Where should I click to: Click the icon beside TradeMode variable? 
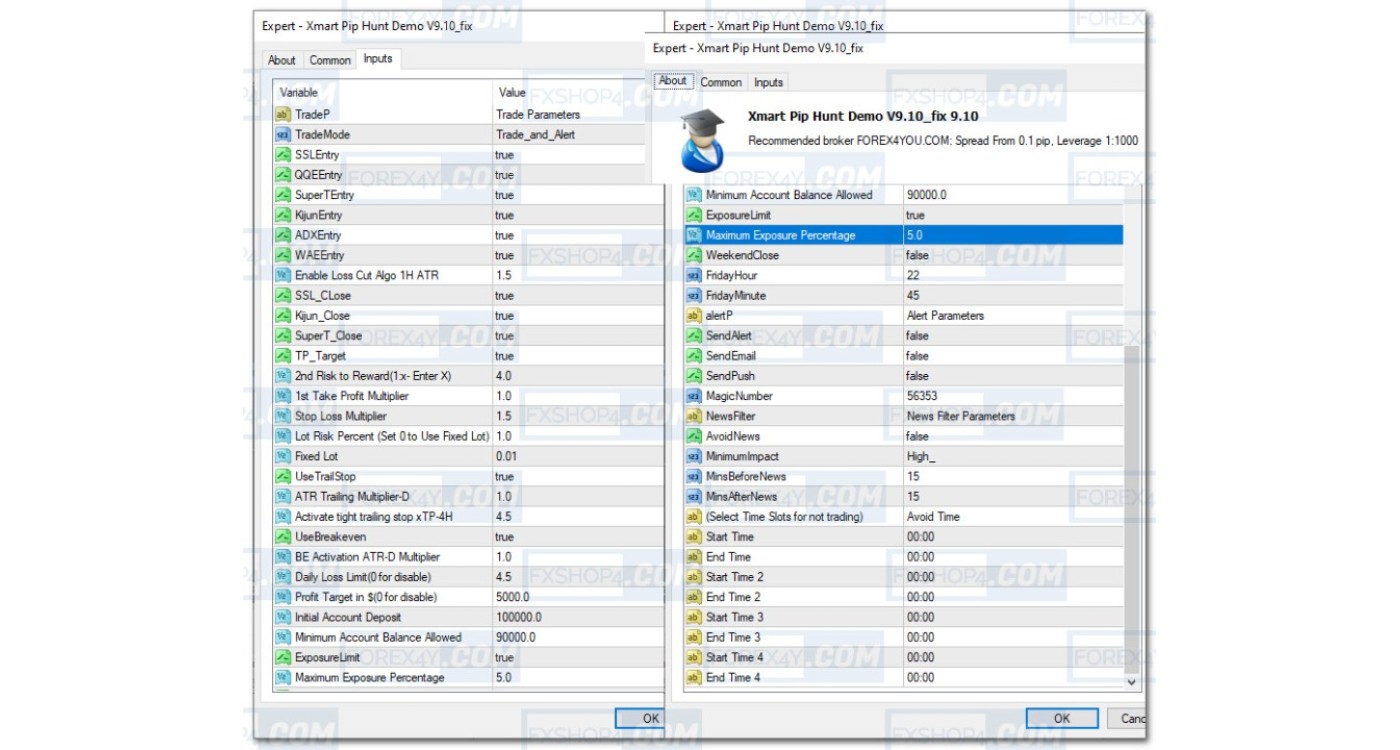pos(282,135)
